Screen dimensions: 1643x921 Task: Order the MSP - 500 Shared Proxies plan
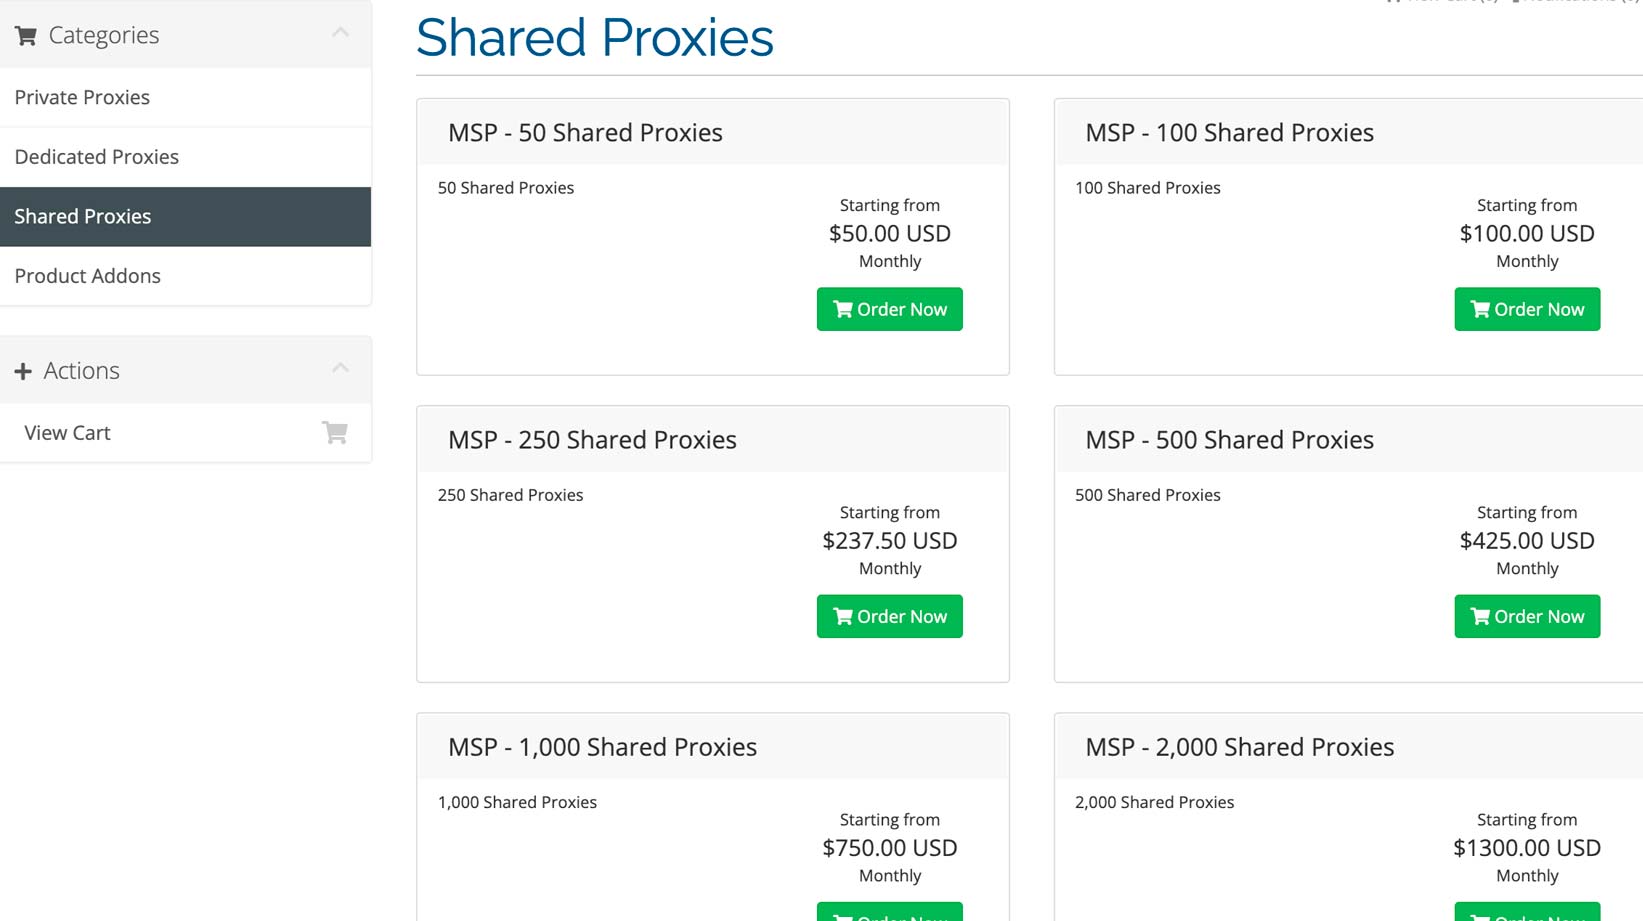(1526, 616)
